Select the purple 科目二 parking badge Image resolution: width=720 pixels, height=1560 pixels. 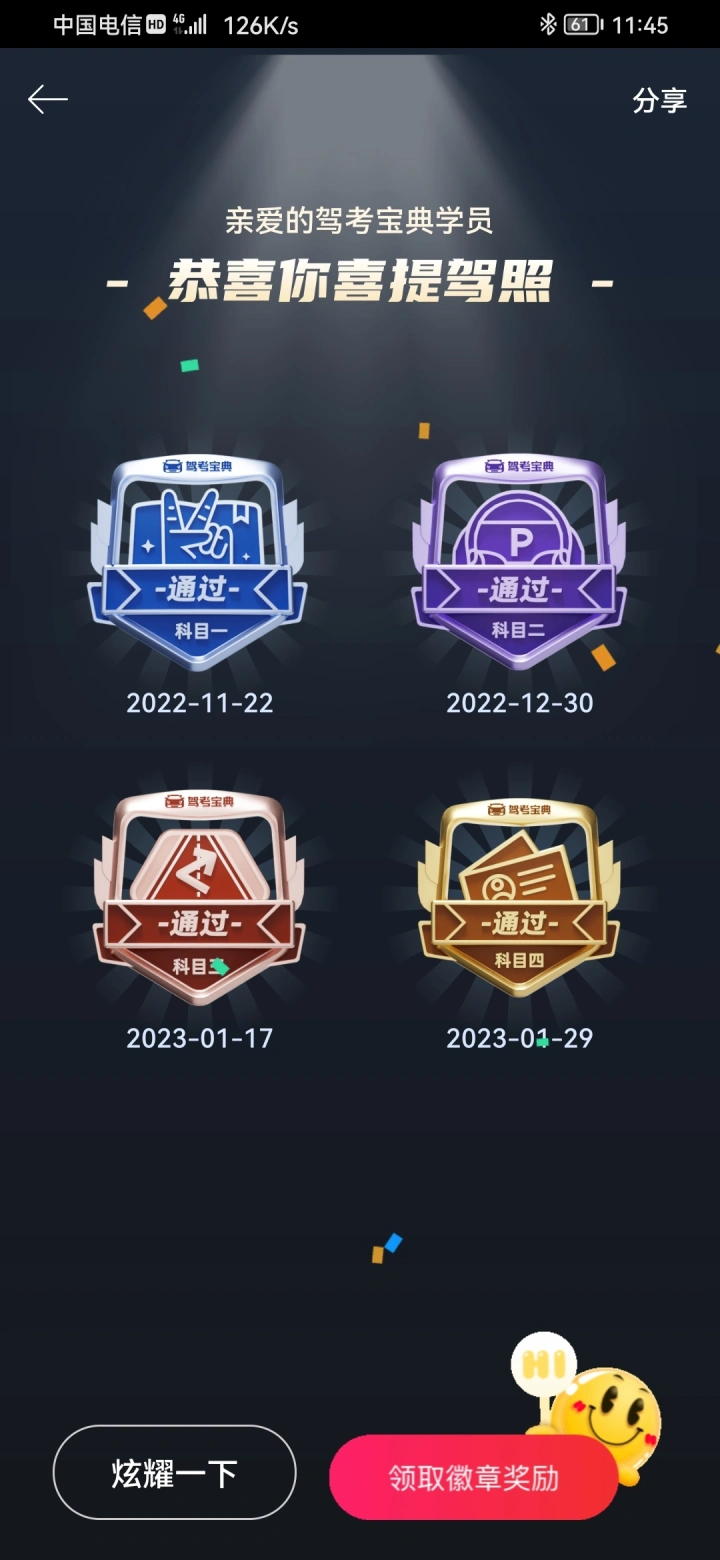[x=520, y=562]
